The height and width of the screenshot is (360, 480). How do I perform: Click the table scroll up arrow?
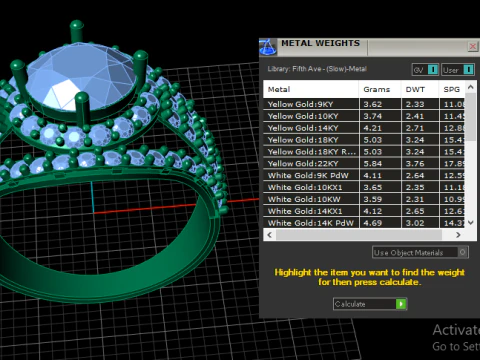[471, 87]
